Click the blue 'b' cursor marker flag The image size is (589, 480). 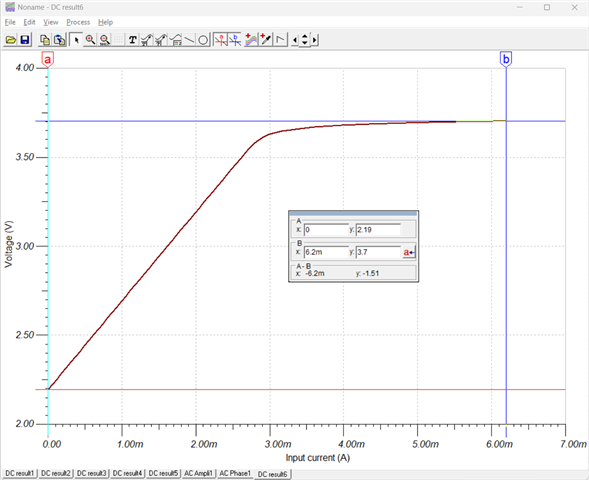[506, 59]
